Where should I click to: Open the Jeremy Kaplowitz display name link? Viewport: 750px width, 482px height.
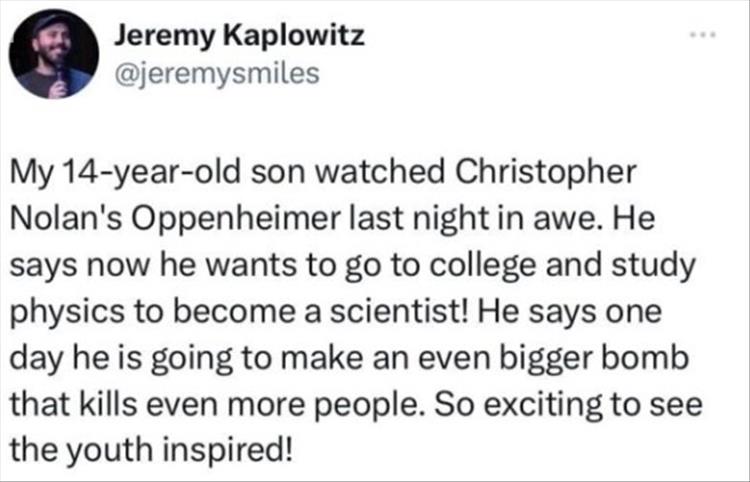238,37
